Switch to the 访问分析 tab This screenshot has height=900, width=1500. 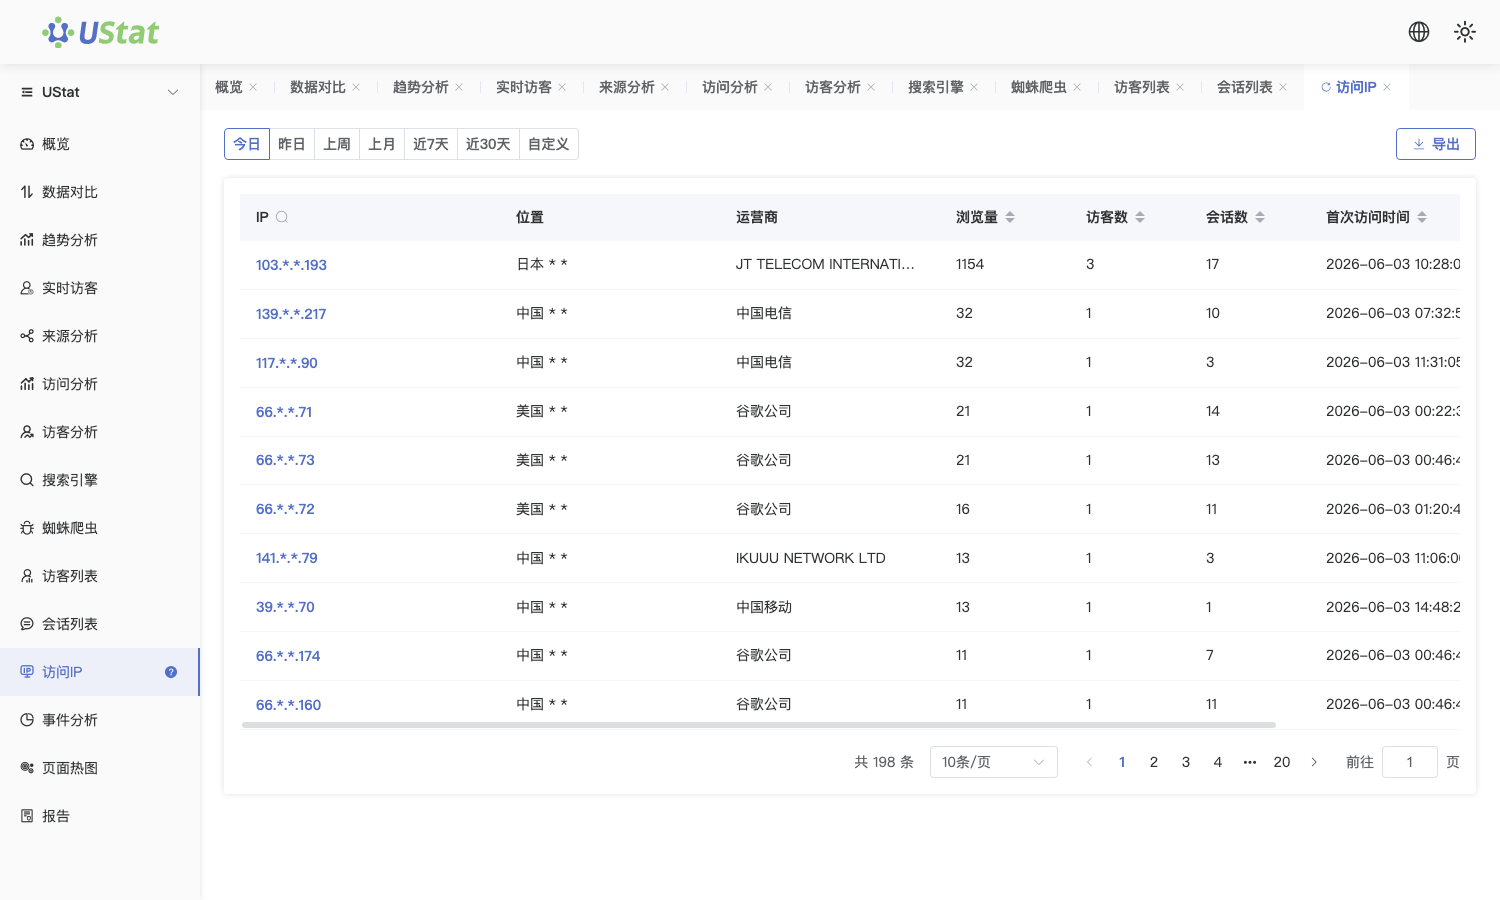pyautogui.click(x=730, y=87)
